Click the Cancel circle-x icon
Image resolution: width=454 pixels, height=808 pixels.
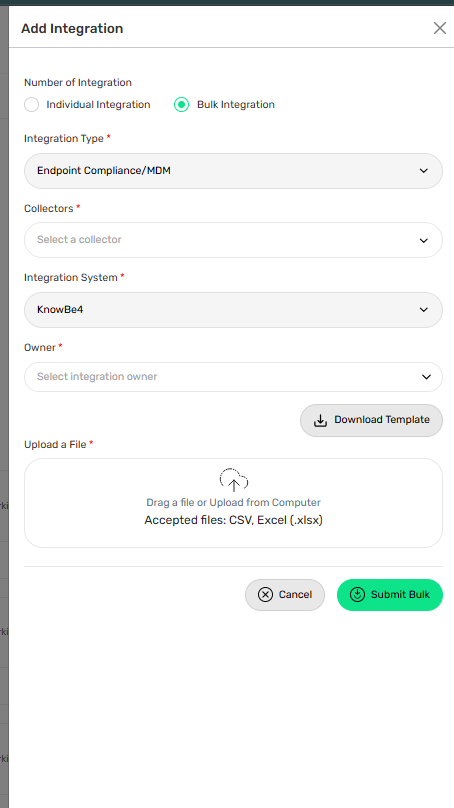tap(265, 595)
